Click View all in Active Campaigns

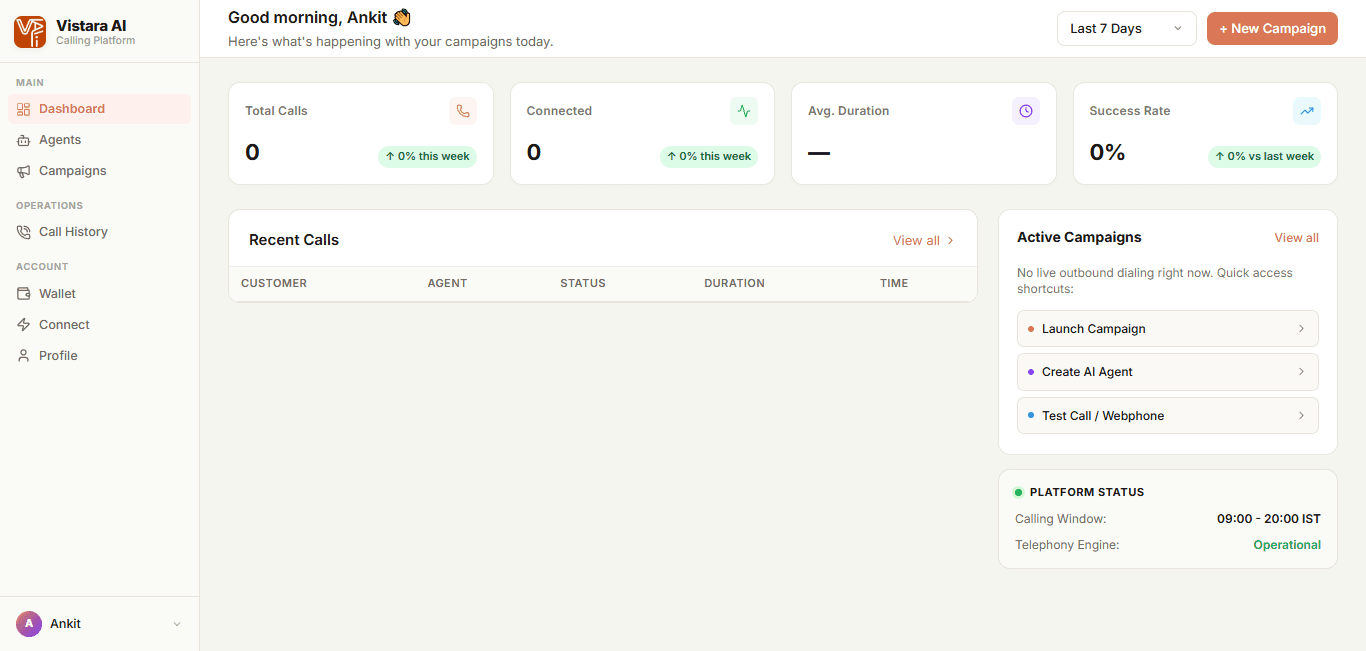[1296, 238]
